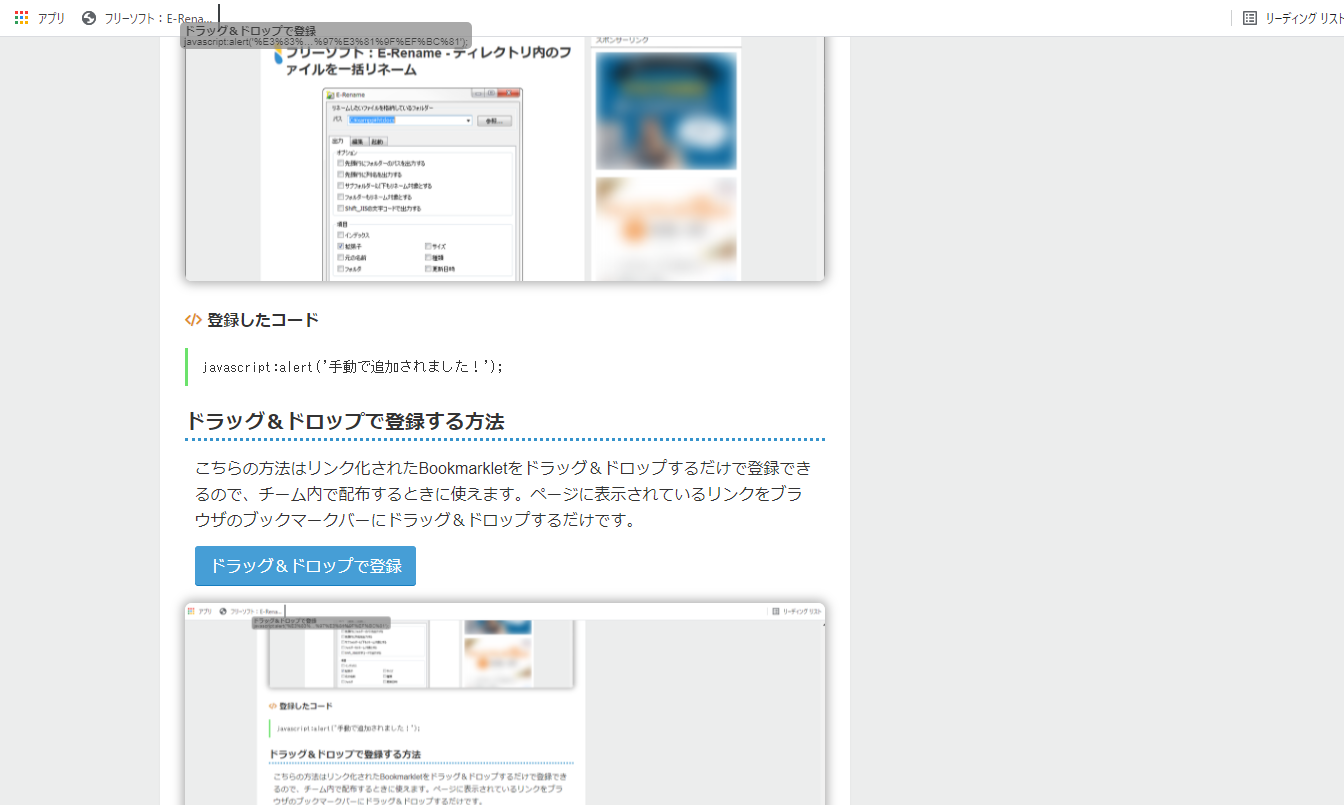Uncheck the 拡張子 checkbox in E-Rename dialog
This screenshot has height=805, width=1344.
click(x=341, y=246)
